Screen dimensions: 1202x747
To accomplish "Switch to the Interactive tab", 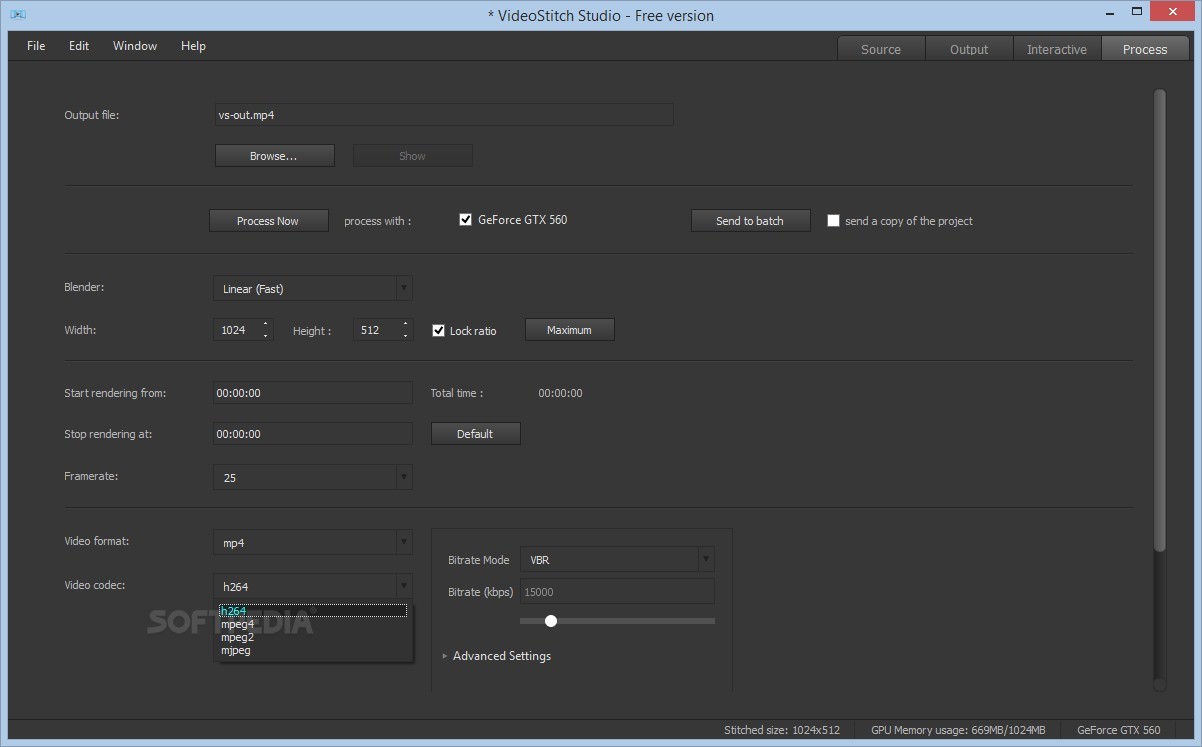I will pyautogui.click(x=1057, y=49).
